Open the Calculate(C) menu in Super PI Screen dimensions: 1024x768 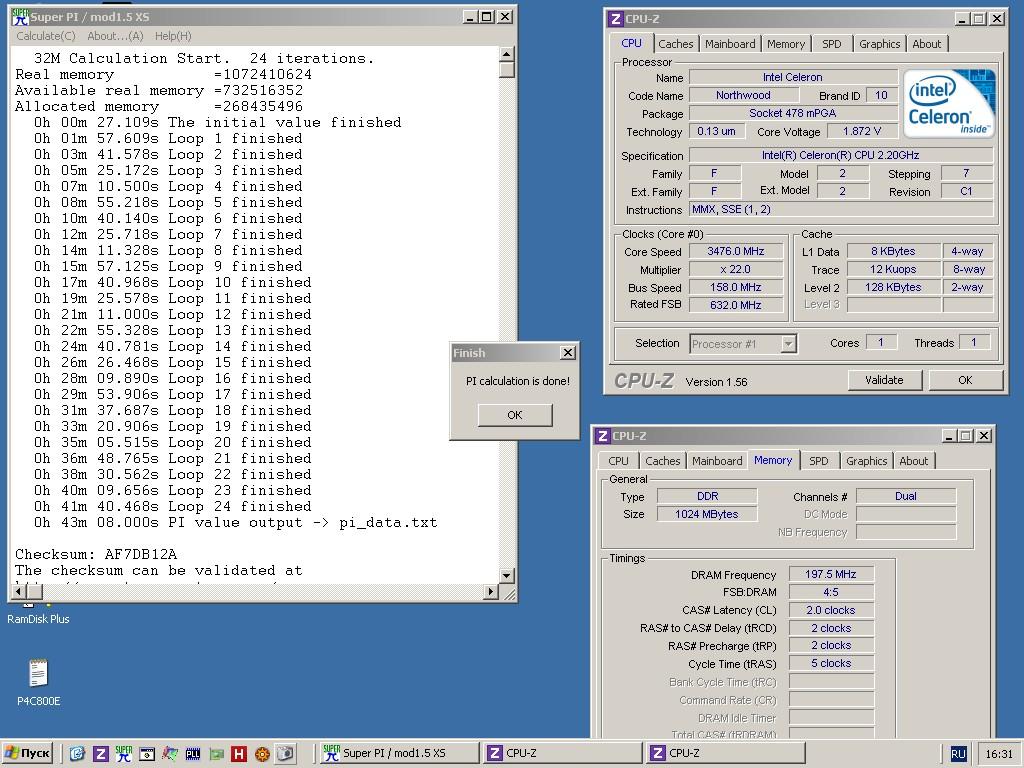(x=46, y=36)
